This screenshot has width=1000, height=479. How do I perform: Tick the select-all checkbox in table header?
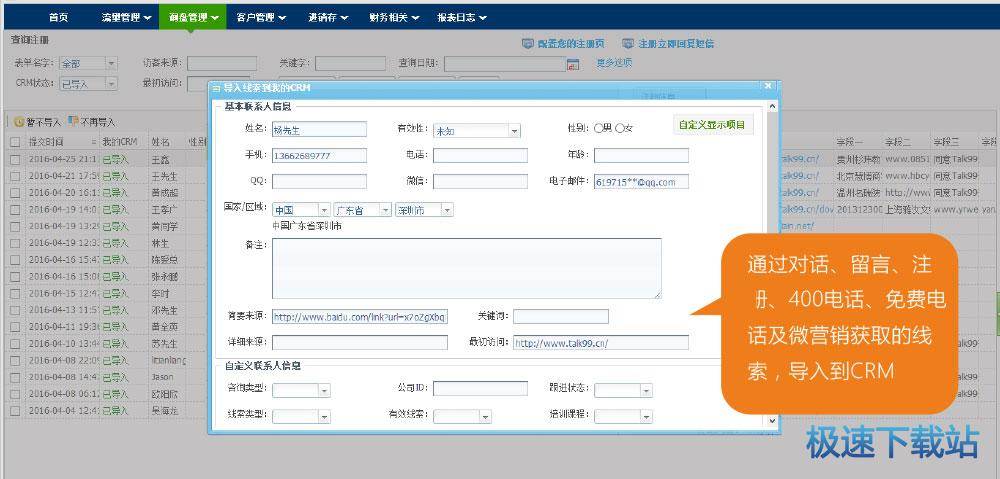15,142
